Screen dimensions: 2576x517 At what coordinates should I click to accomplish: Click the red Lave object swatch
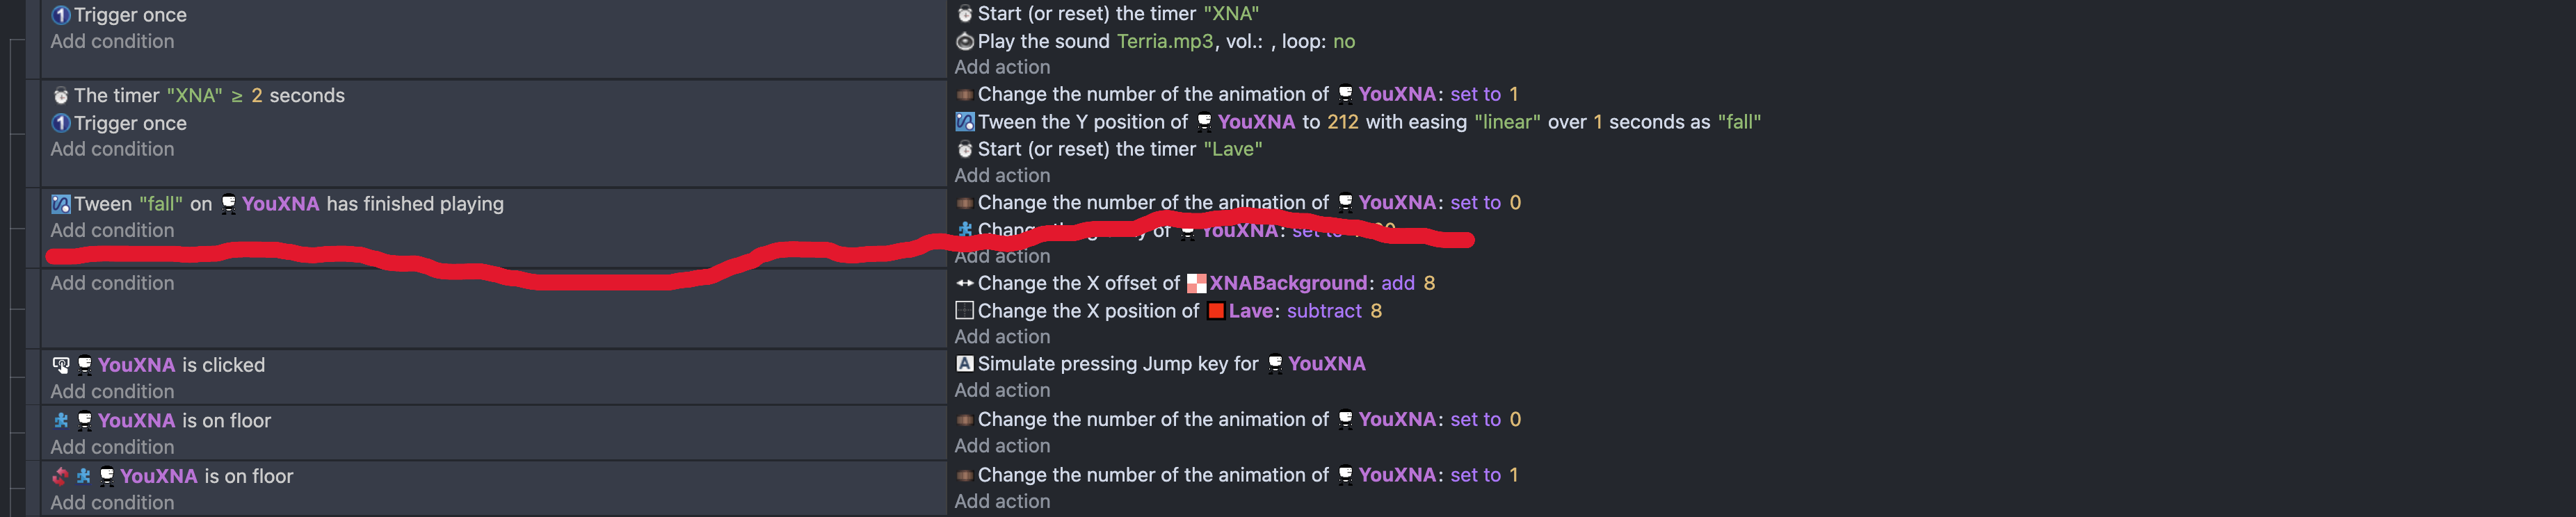pyautogui.click(x=1215, y=311)
